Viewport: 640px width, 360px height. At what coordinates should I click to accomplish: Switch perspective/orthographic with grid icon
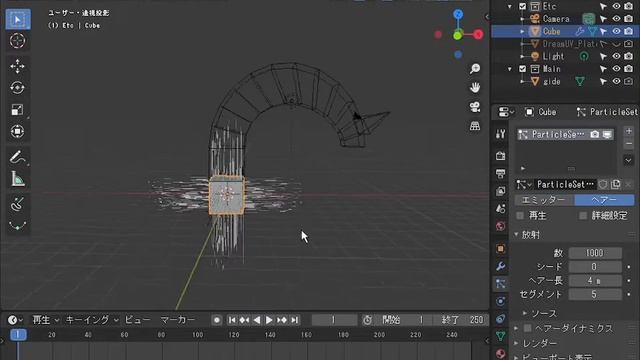[x=475, y=126]
